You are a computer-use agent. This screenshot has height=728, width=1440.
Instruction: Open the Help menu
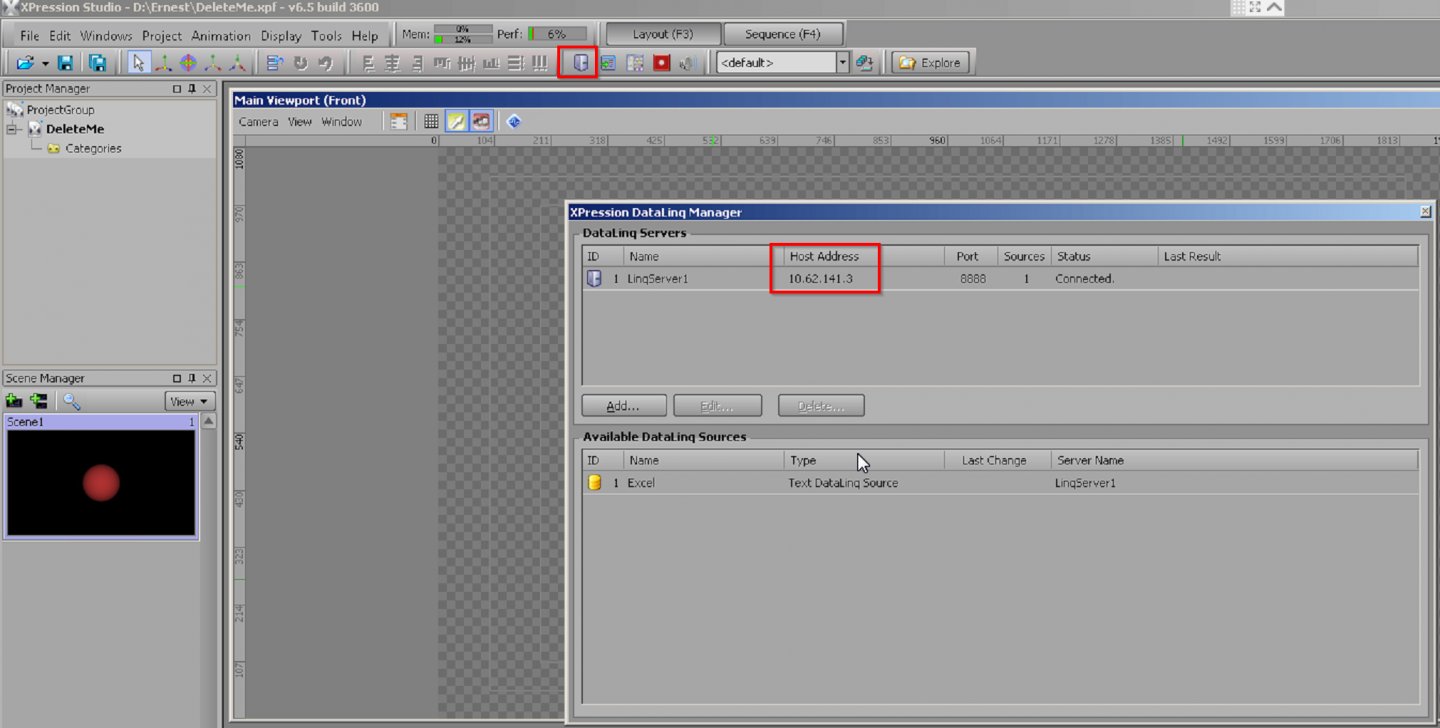[365, 36]
